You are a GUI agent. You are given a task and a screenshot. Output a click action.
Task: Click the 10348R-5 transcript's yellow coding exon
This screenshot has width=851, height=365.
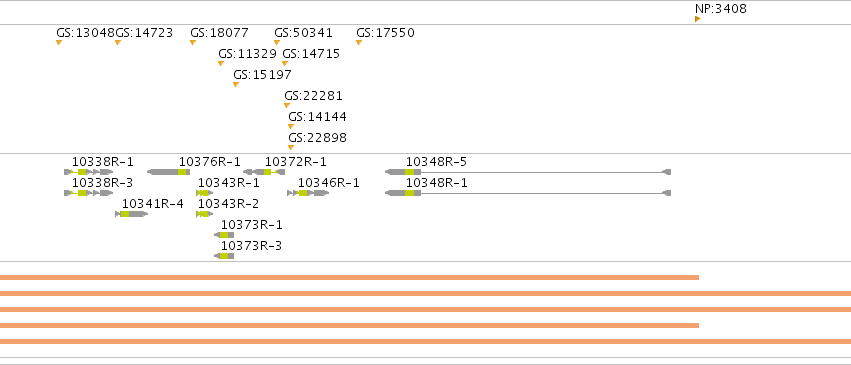pos(409,172)
